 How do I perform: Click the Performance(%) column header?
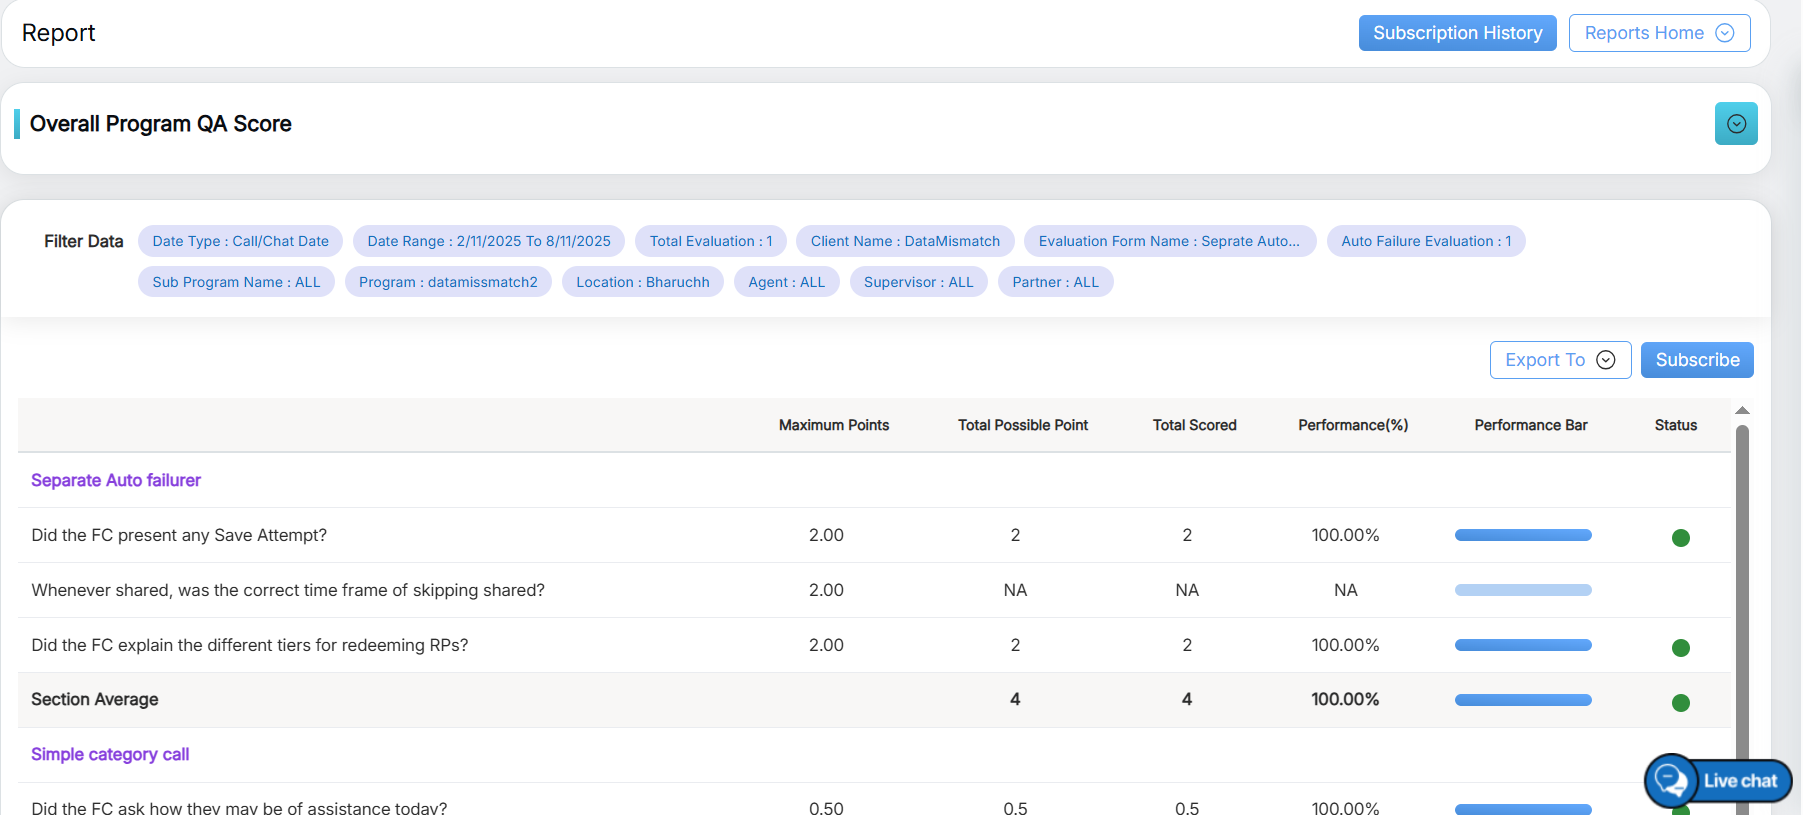1352,426
